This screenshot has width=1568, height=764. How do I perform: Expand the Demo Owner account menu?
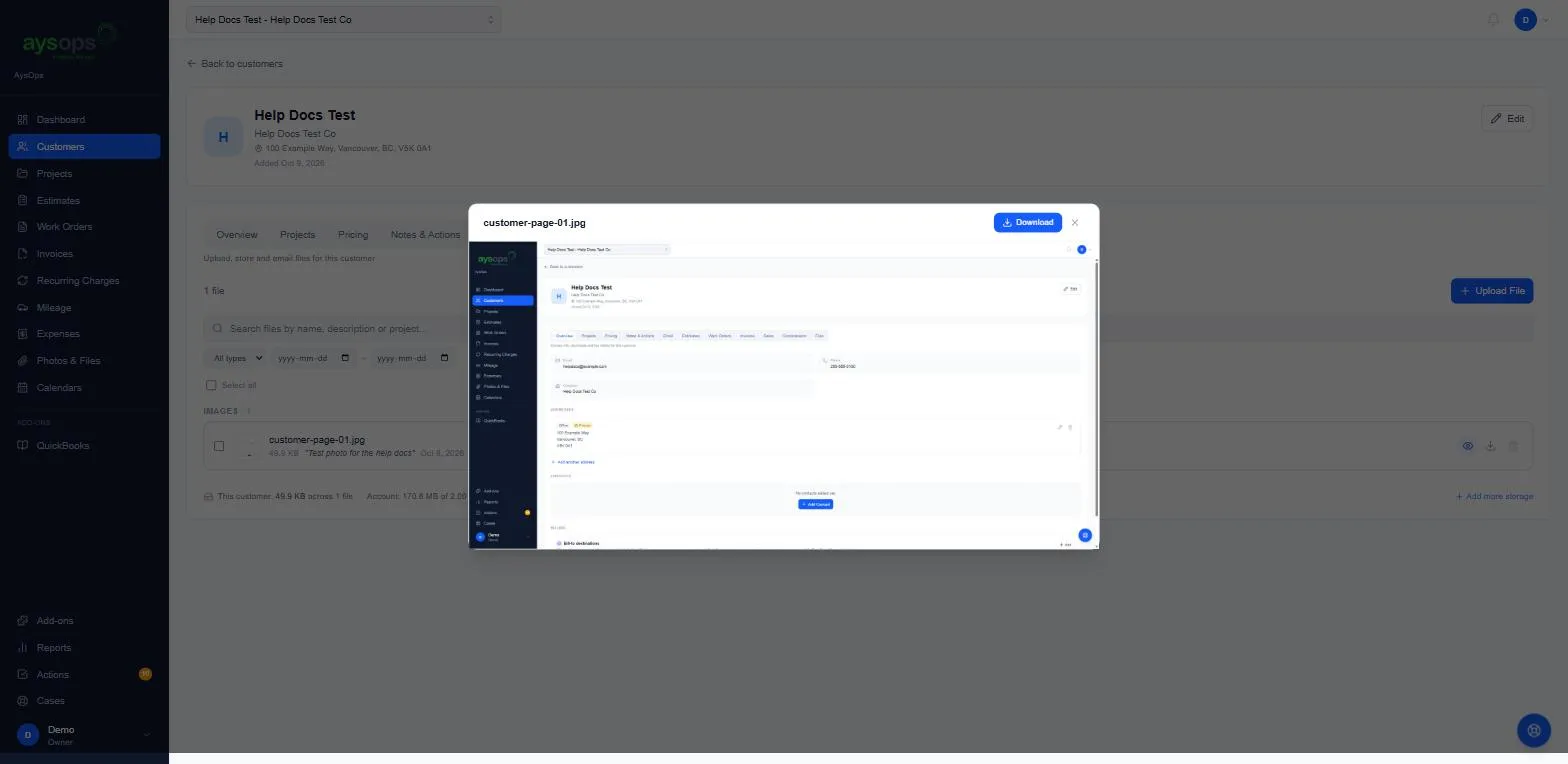(84, 735)
